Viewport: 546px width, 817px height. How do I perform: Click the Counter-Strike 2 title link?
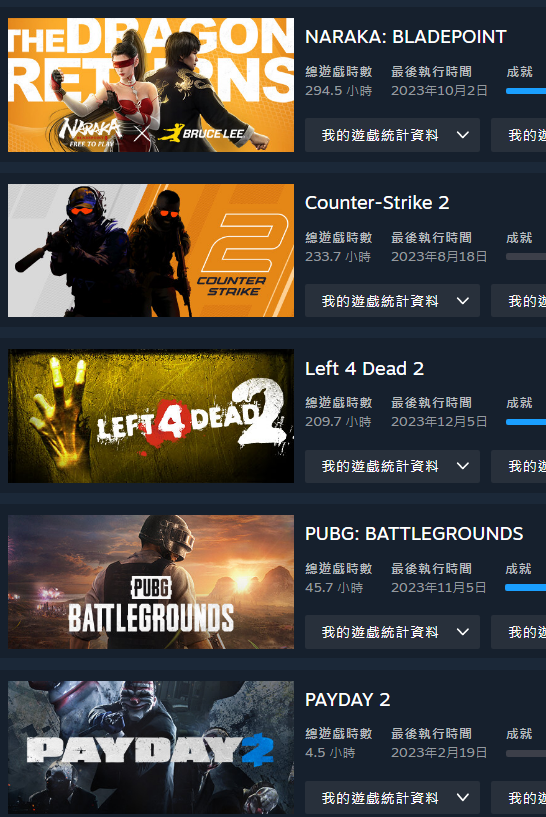coord(377,203)
